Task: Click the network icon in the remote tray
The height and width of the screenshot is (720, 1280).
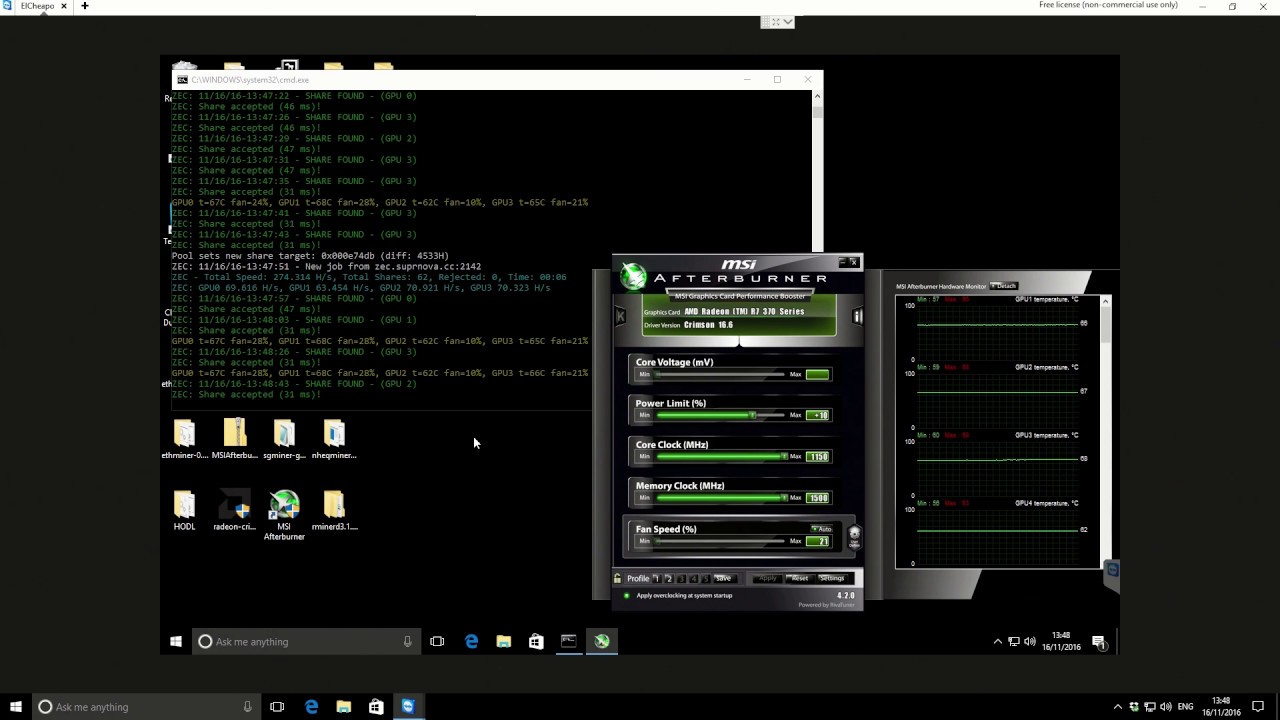Action: pyautogui.click(x=1014, y=641)
